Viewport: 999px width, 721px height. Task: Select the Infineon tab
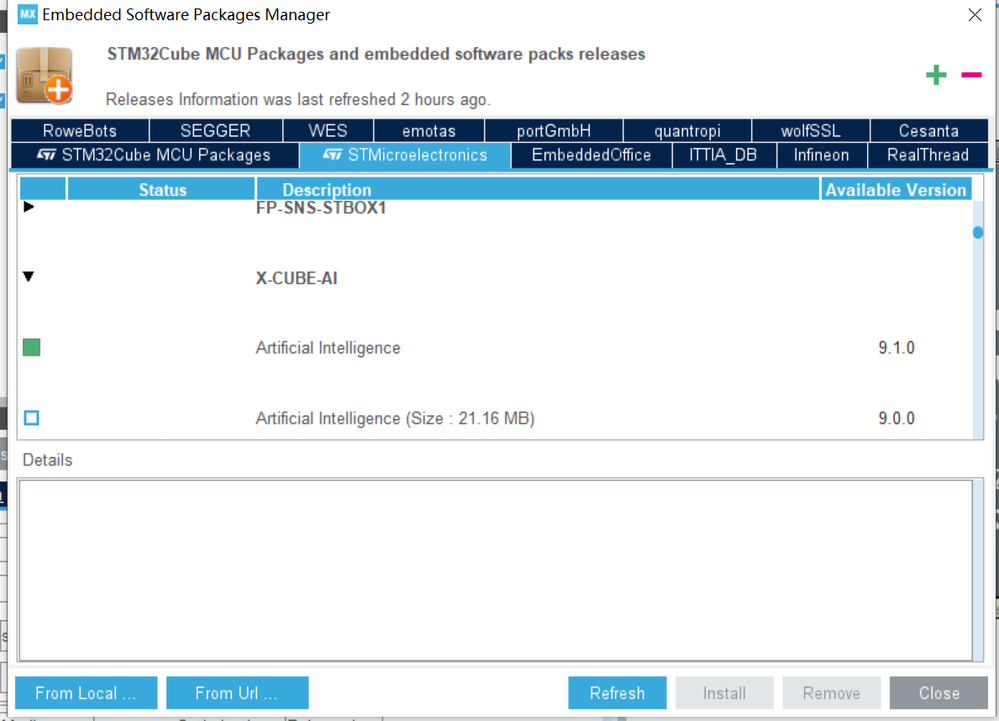pos(821,155)
